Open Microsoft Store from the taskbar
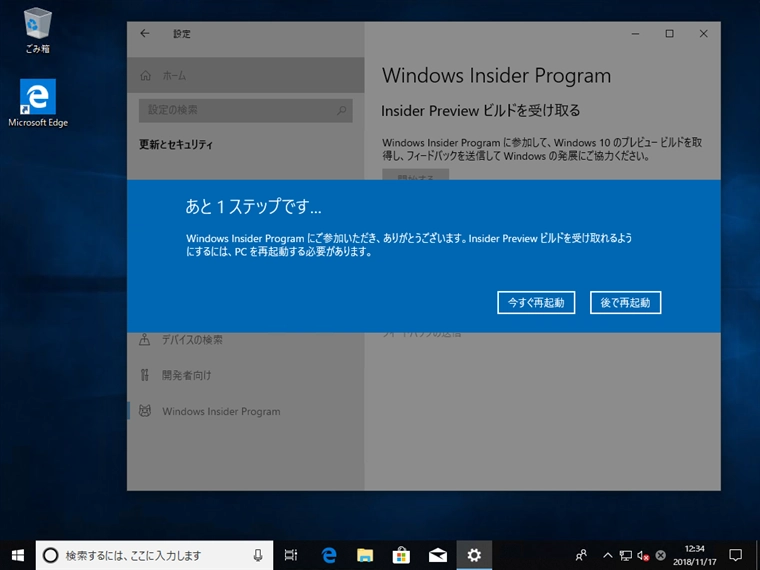Image resolution: width=760 pixels, height=570 pixels. 401,555
